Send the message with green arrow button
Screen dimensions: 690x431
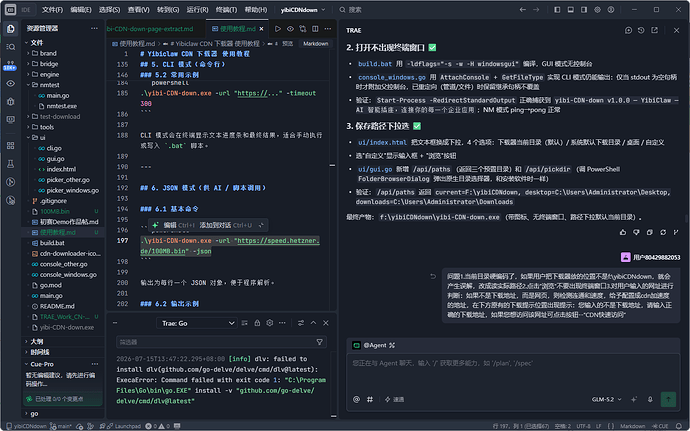668,399
